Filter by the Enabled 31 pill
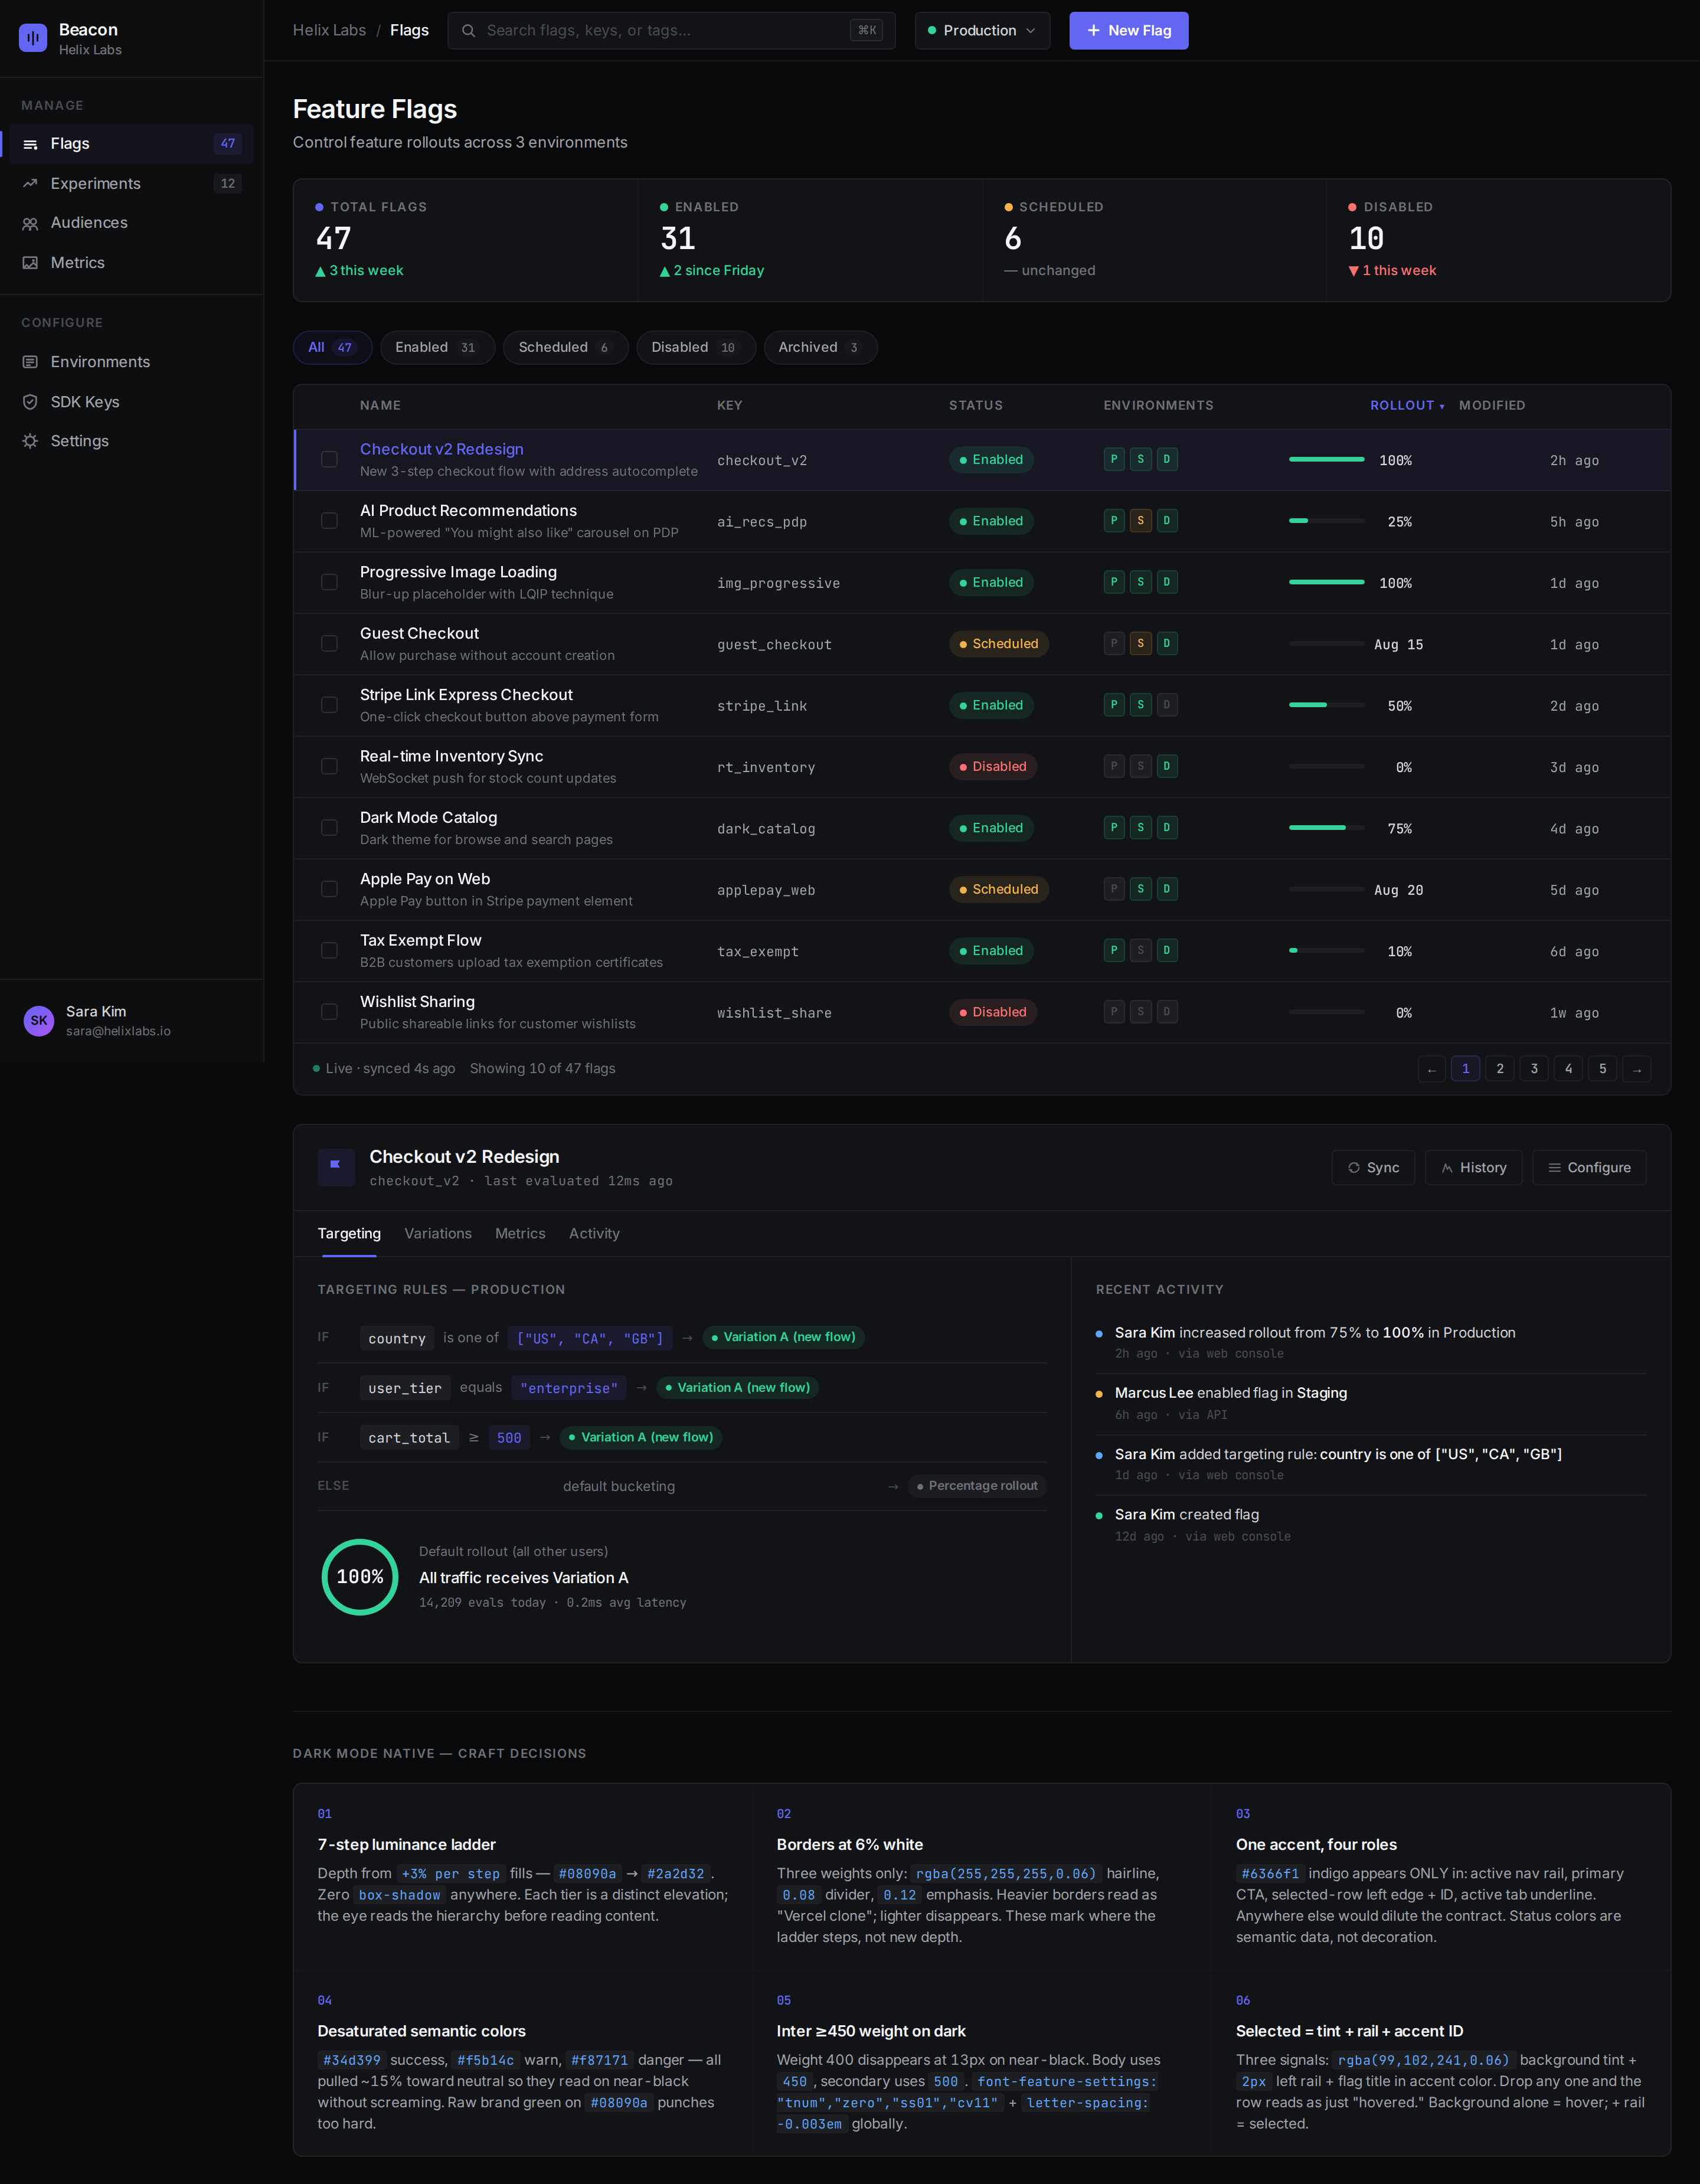This screenshot has height=2184, width=1700. click(x=437, y=348)
